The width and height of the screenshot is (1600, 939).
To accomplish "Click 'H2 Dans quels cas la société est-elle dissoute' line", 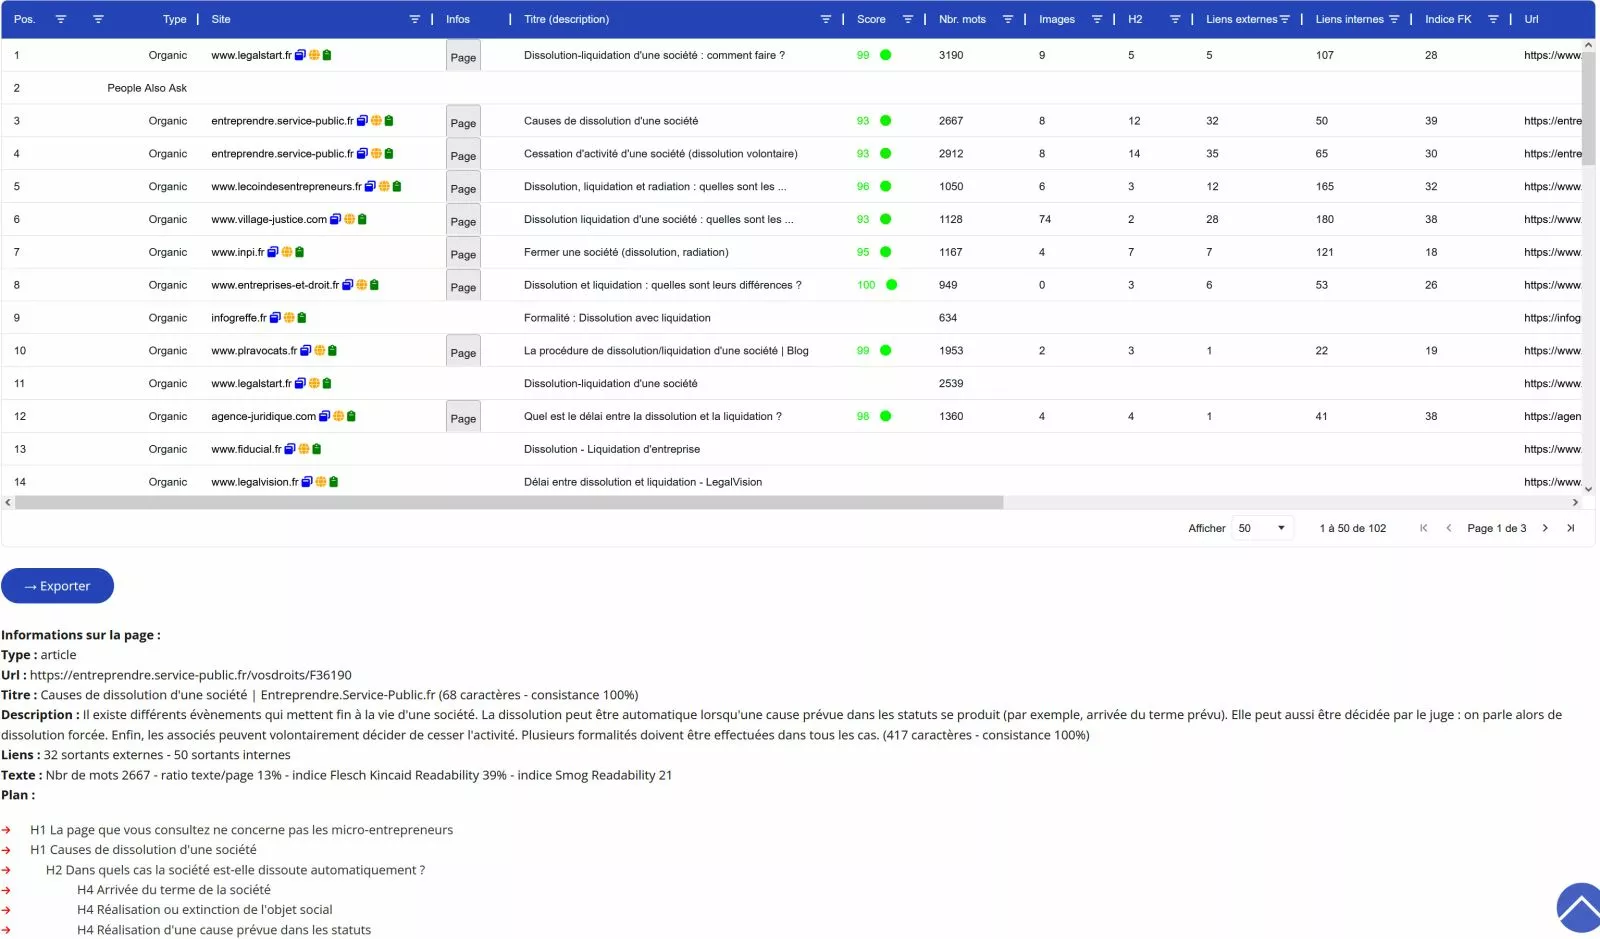I will point(235,870).
